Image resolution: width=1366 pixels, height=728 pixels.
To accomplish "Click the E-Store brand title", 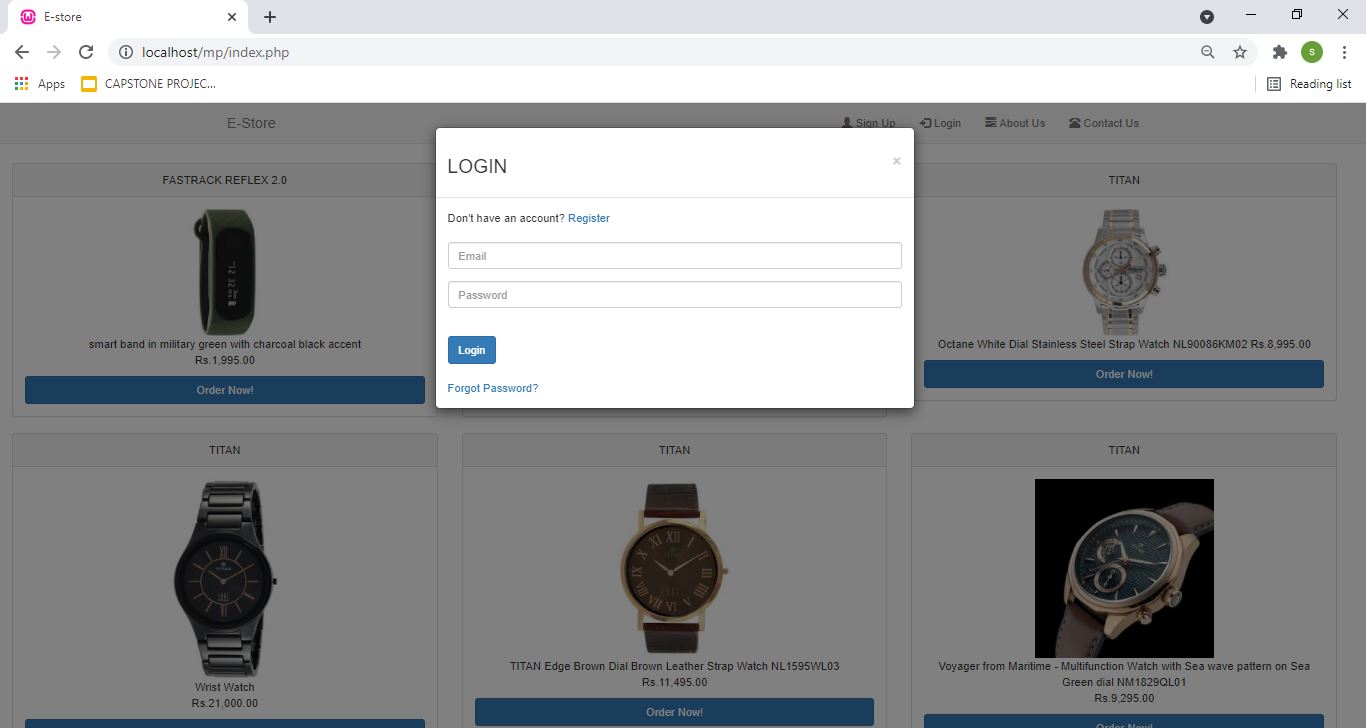I will 251,123.
